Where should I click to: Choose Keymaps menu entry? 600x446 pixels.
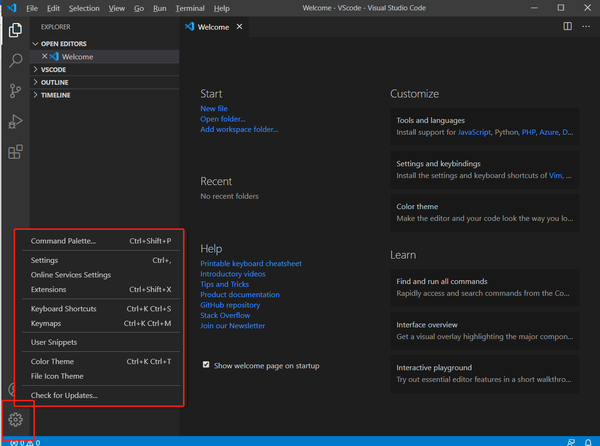coord(101,323)
